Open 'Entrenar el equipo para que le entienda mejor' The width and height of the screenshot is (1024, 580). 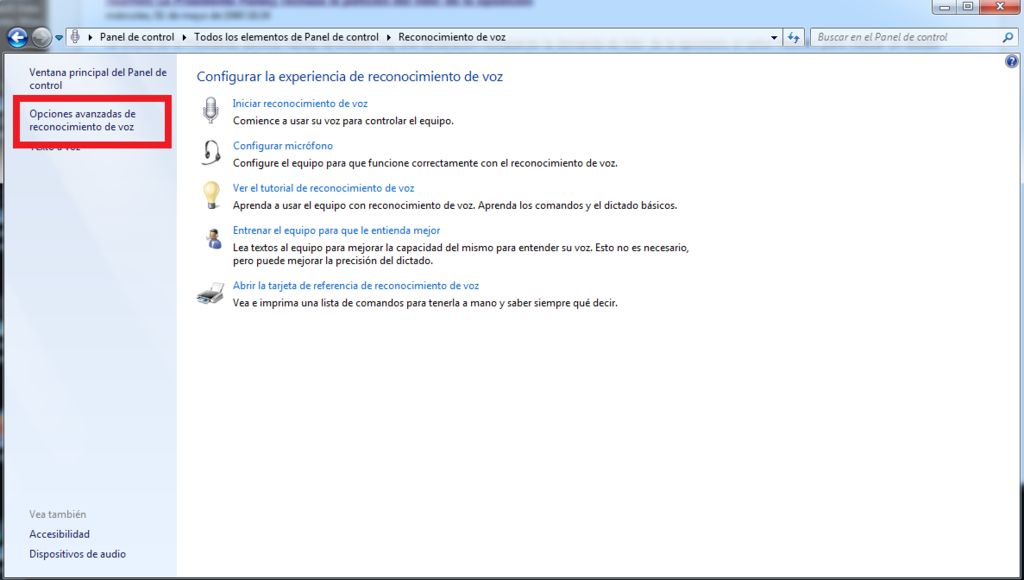(x=336, y=231)
